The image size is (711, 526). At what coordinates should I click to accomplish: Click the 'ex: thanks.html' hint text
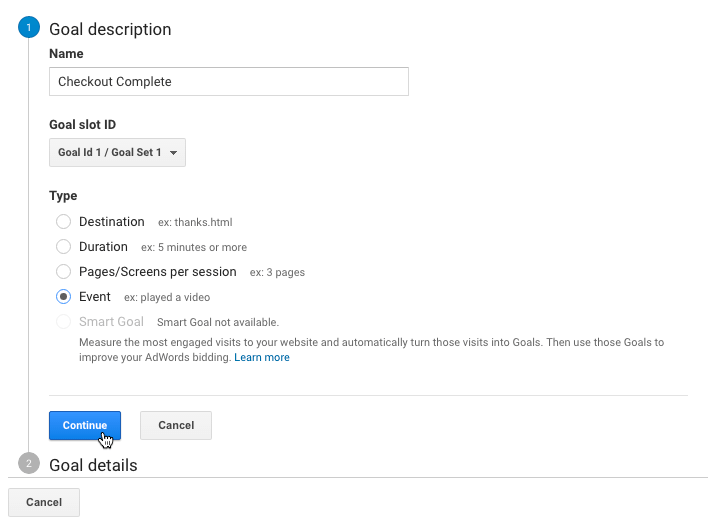click(x=195, y=222)
